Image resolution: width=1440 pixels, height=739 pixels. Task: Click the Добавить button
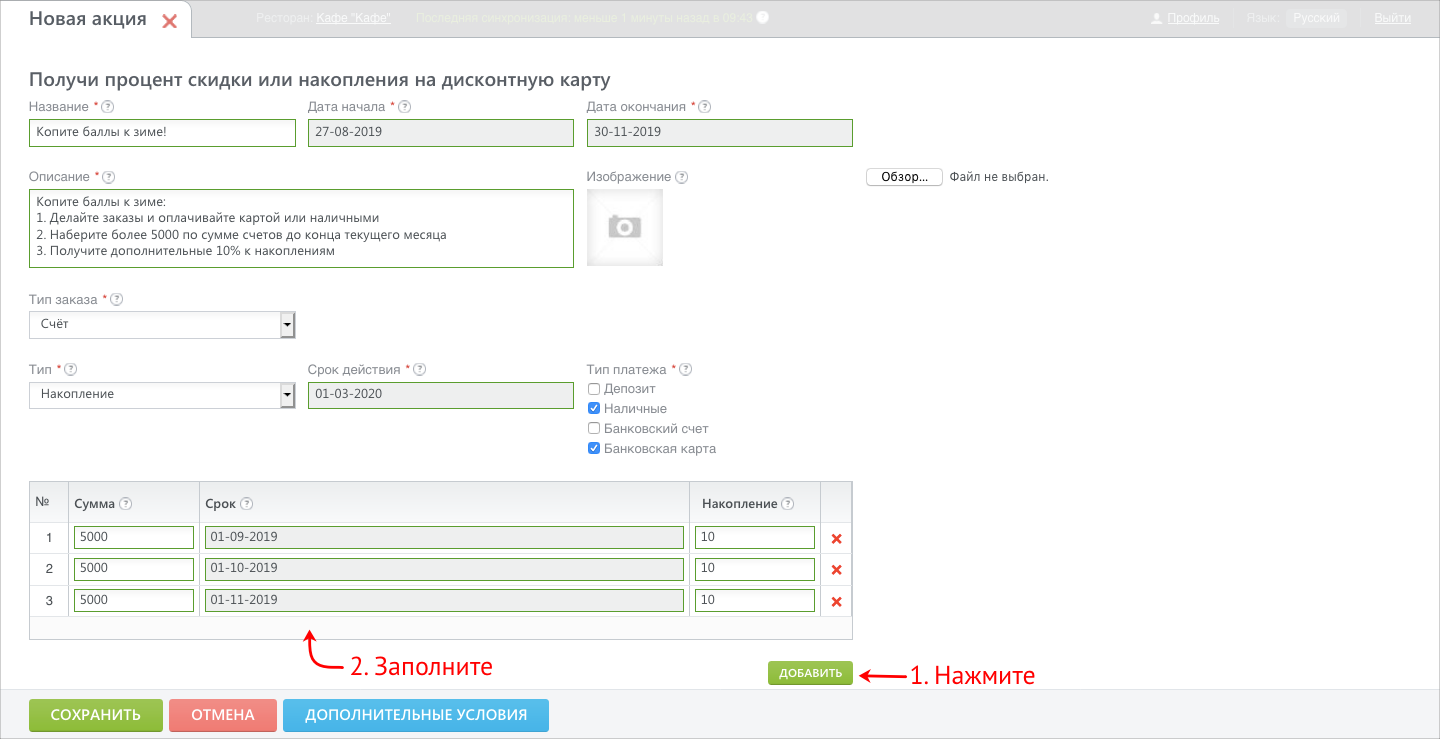tap(811, 673)
